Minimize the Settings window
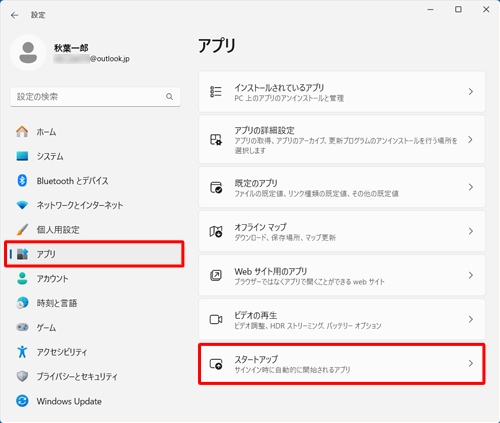500x423 pixels. (431, 9)
